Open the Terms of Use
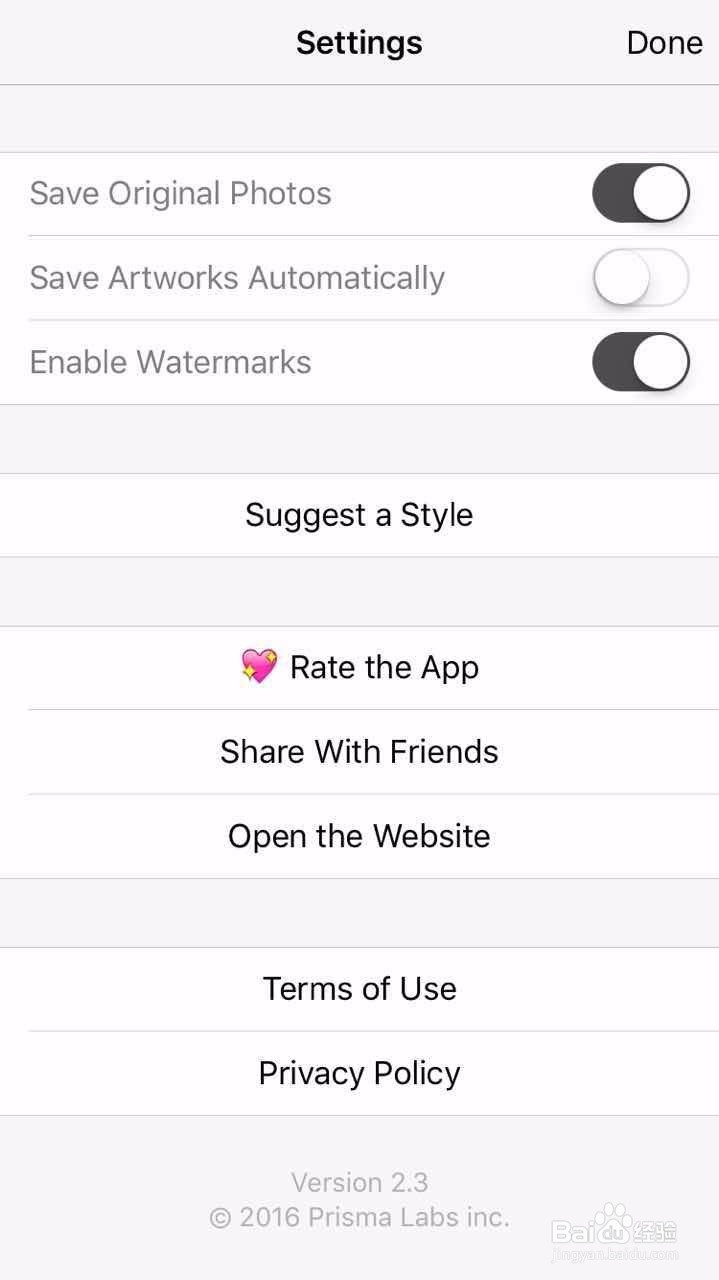This screenshot has width=719, height=1280. 359,989
